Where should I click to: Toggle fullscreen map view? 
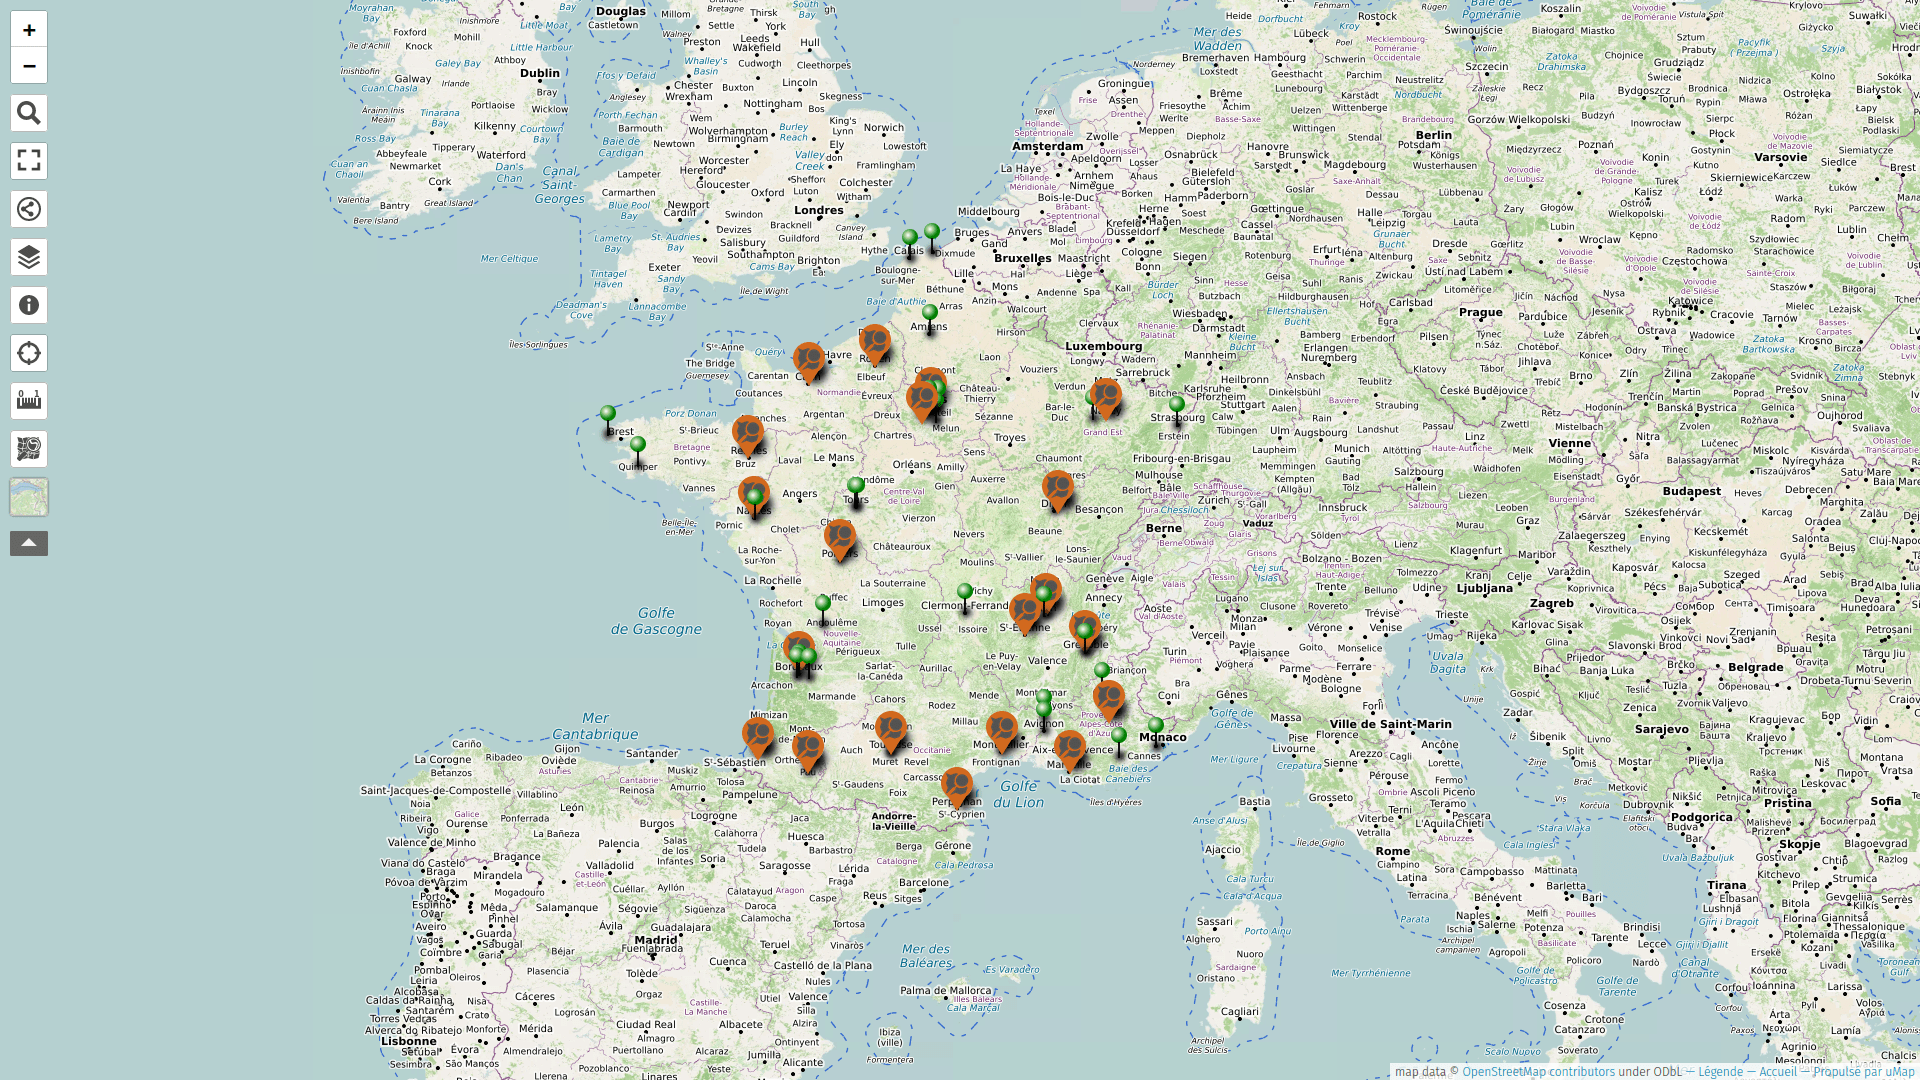point(29,161)
